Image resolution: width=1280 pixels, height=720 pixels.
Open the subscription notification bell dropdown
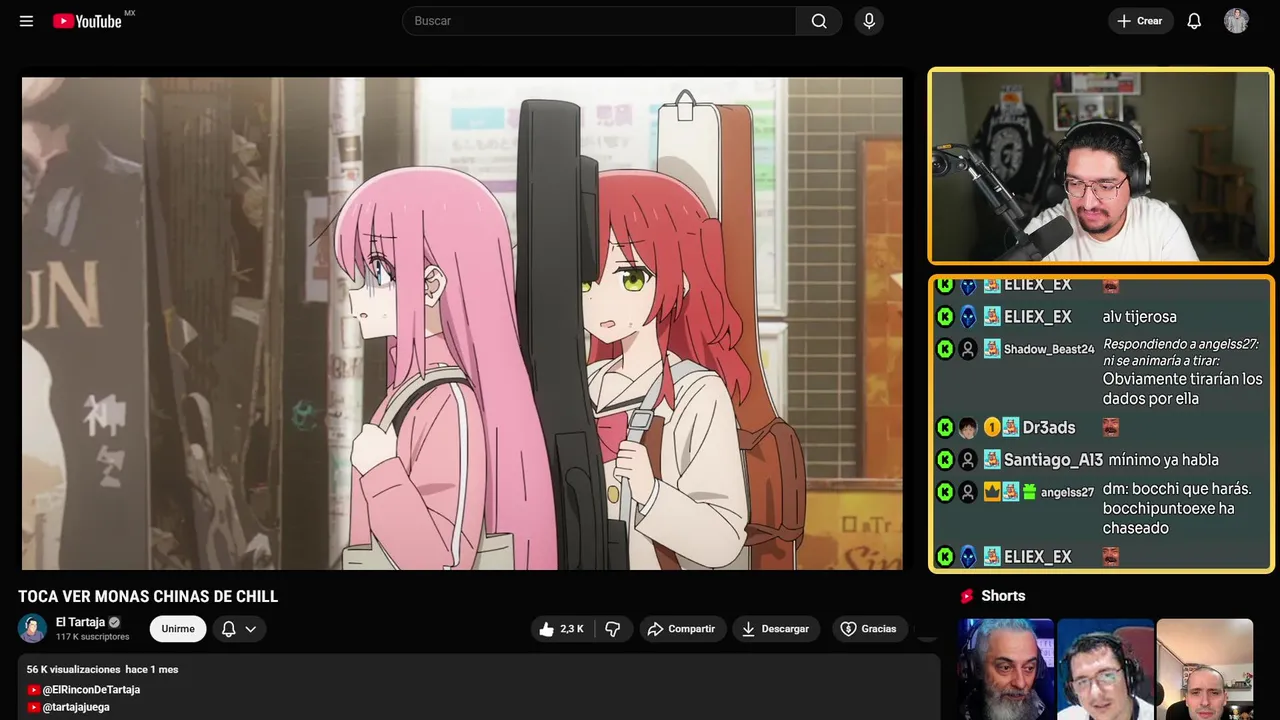tap(239, 629)
